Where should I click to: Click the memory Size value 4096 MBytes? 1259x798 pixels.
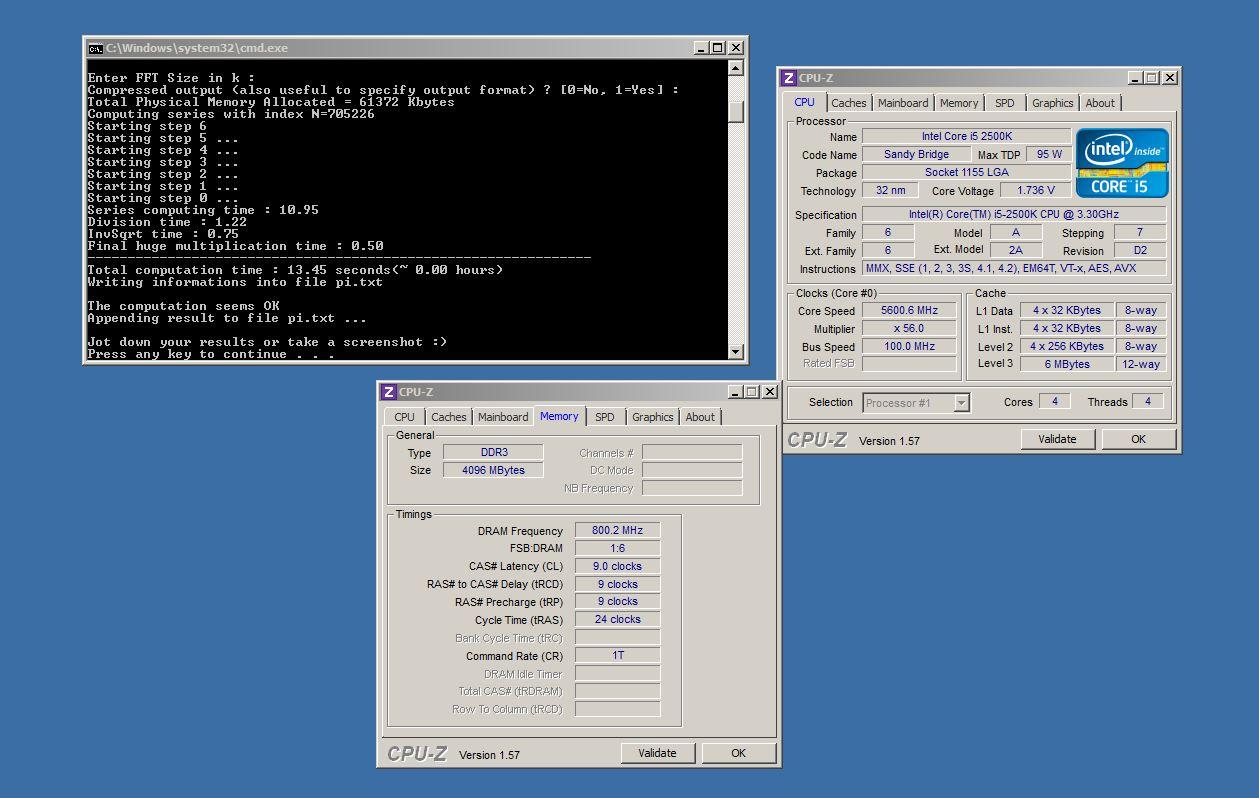(492, 471)
